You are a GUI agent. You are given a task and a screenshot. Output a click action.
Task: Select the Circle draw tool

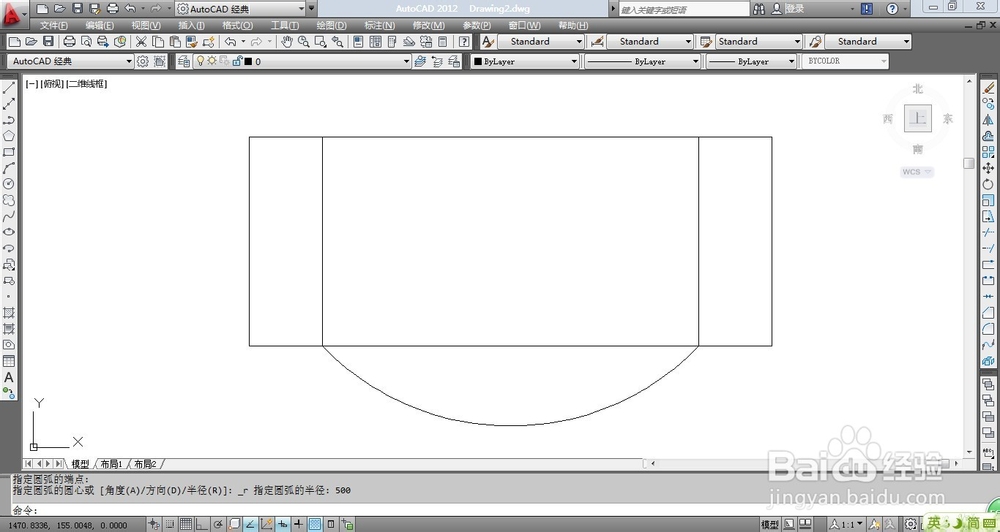point(9,184)
